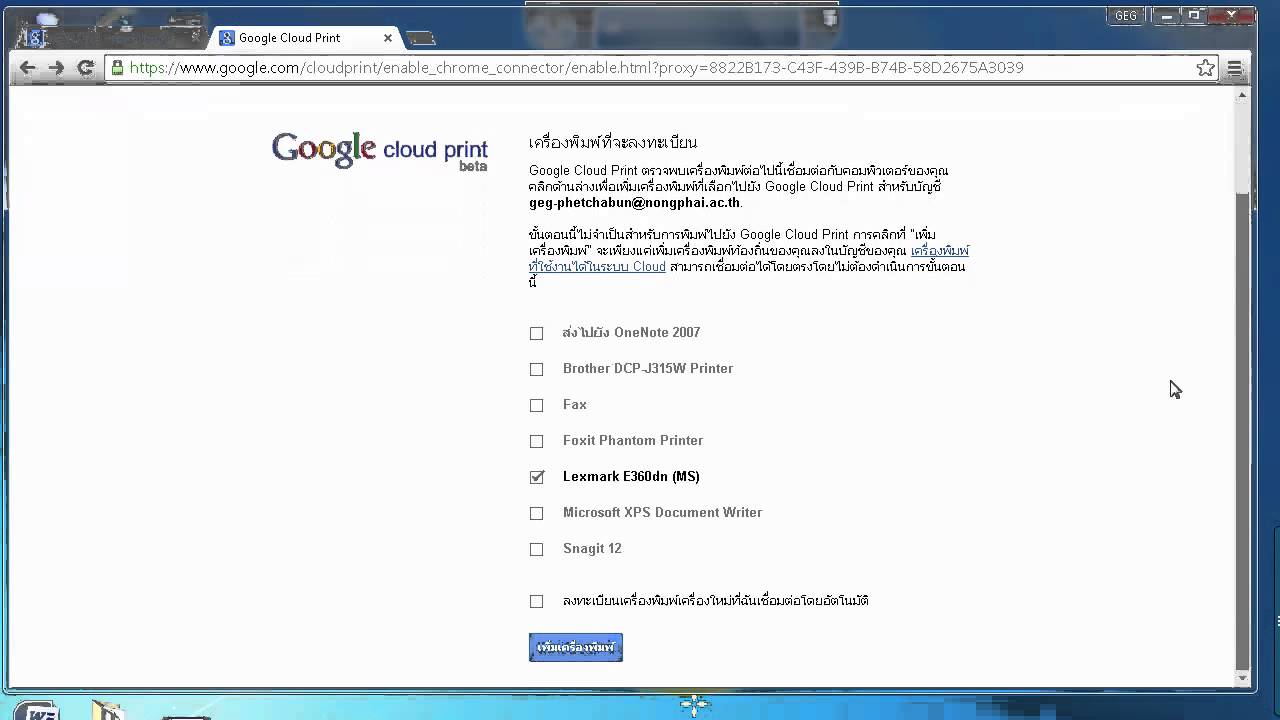Screen dimensions: 1280x720
Task: Click the Fax printer label
Action: coord(575,404)
